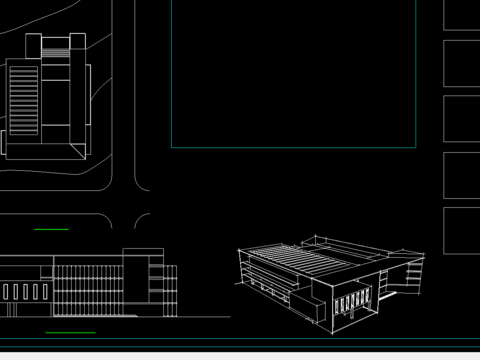Screen dimensions: 480x360
Task: Click the vertical windows on 3D model front
Action: point(352,301)
